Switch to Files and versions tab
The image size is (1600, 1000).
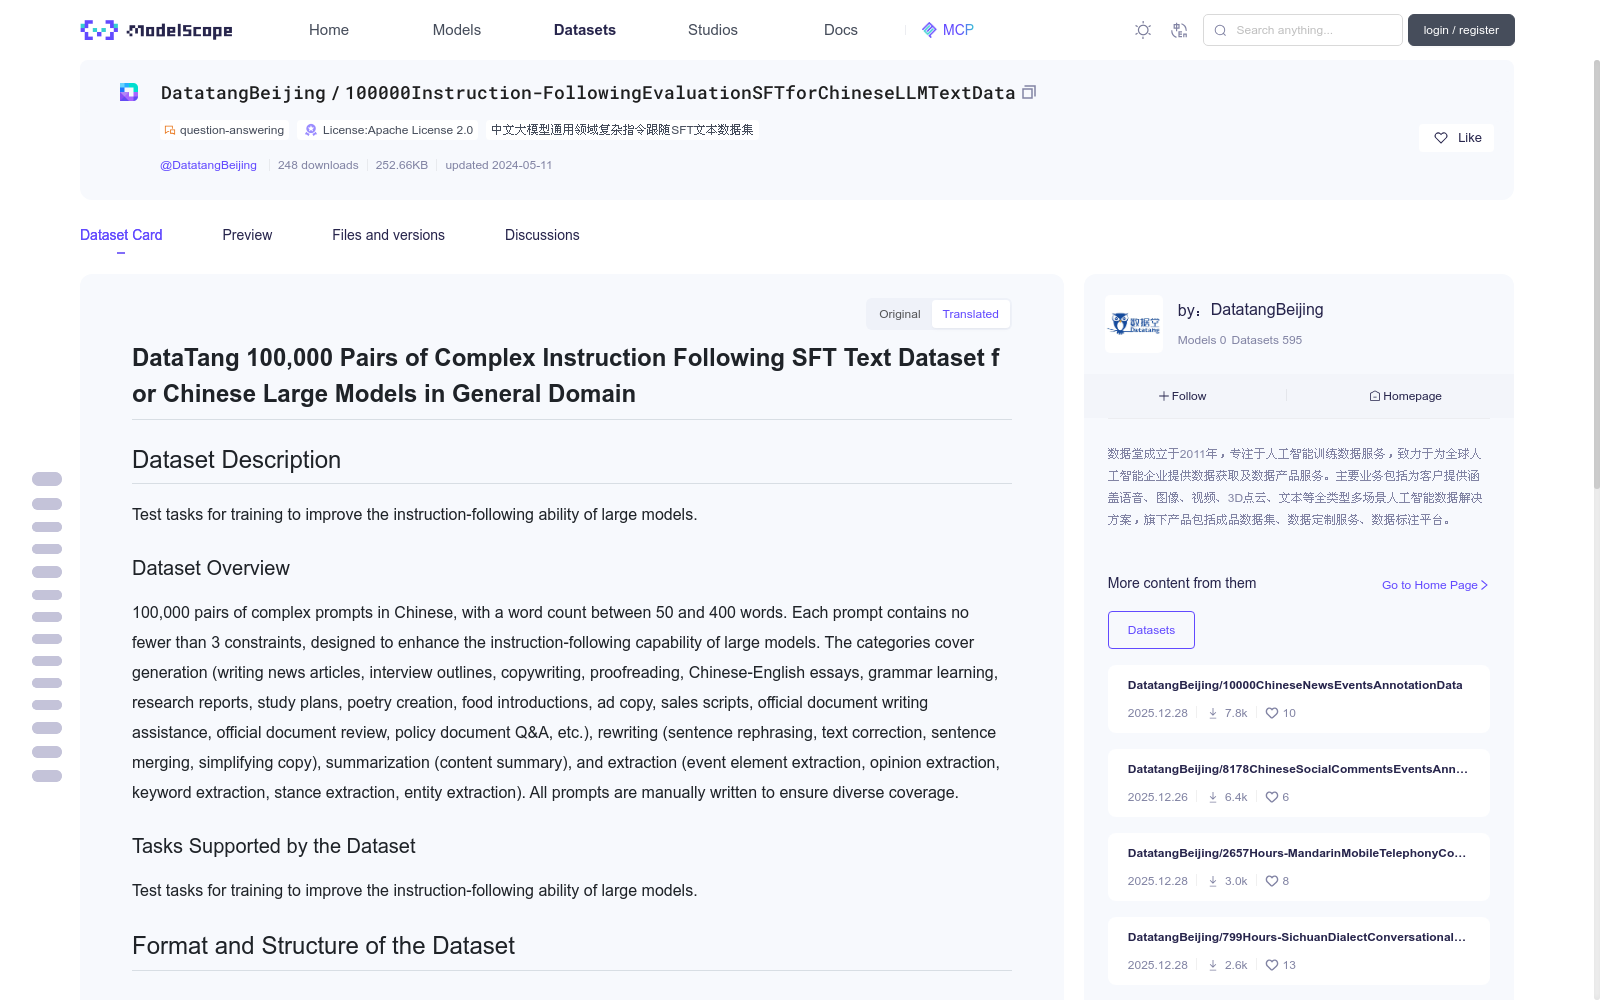pyautogui.click(x=388, y=235)
